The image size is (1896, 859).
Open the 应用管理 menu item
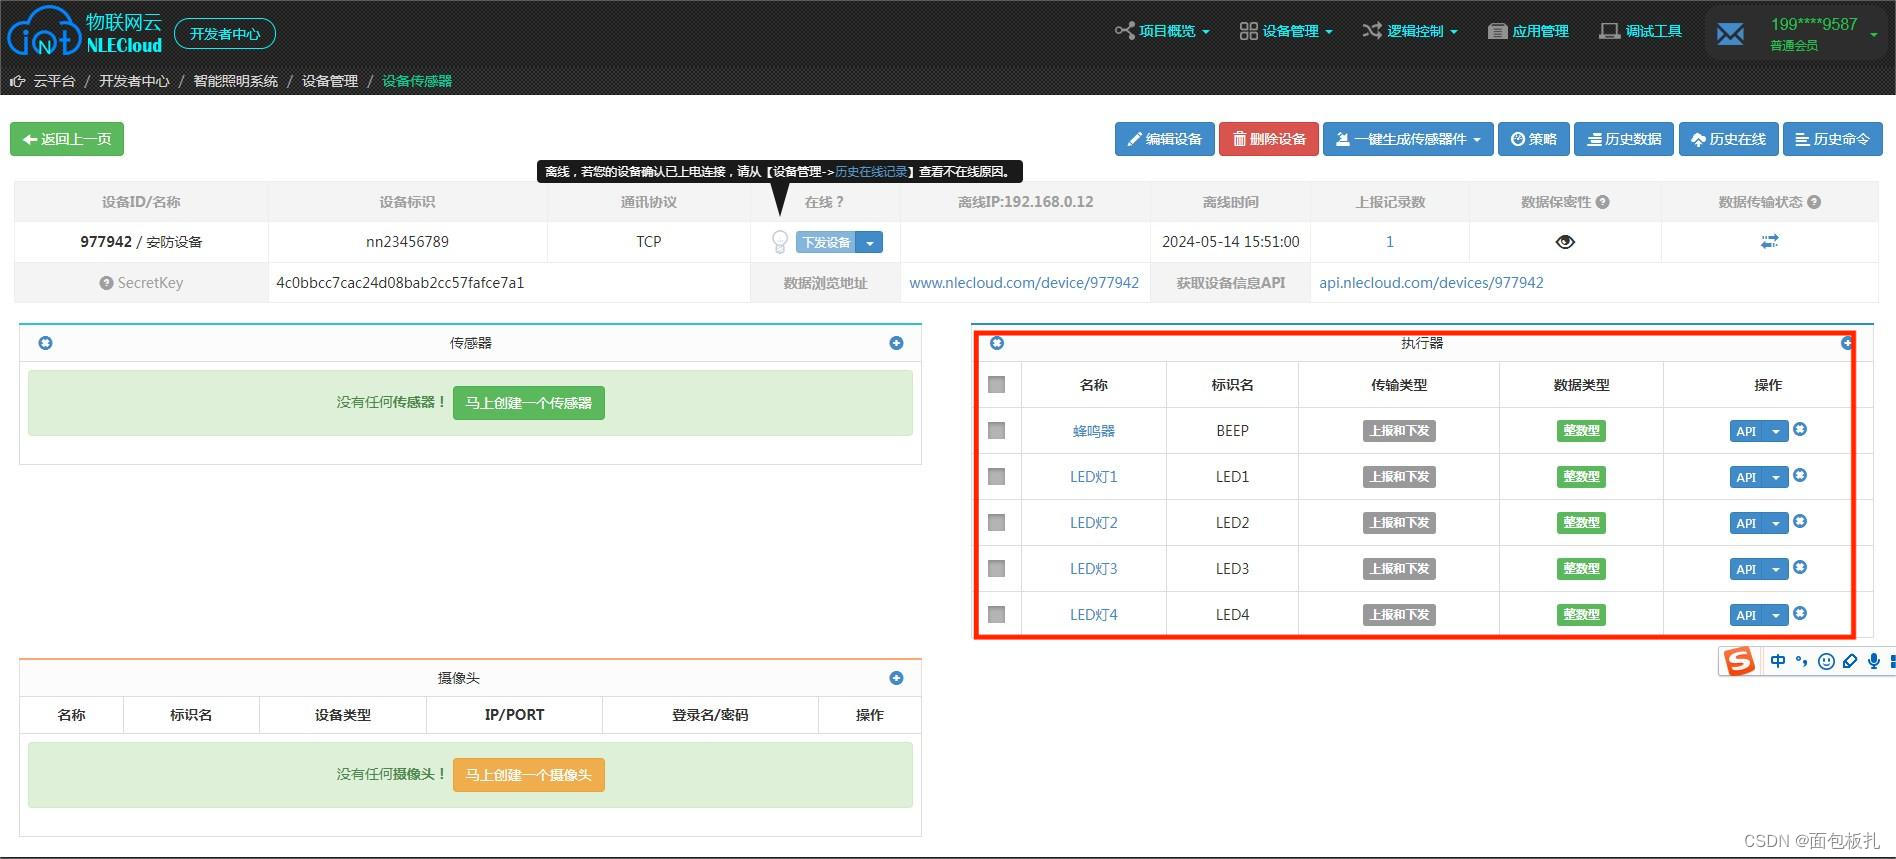click(x=1528, y=31)
